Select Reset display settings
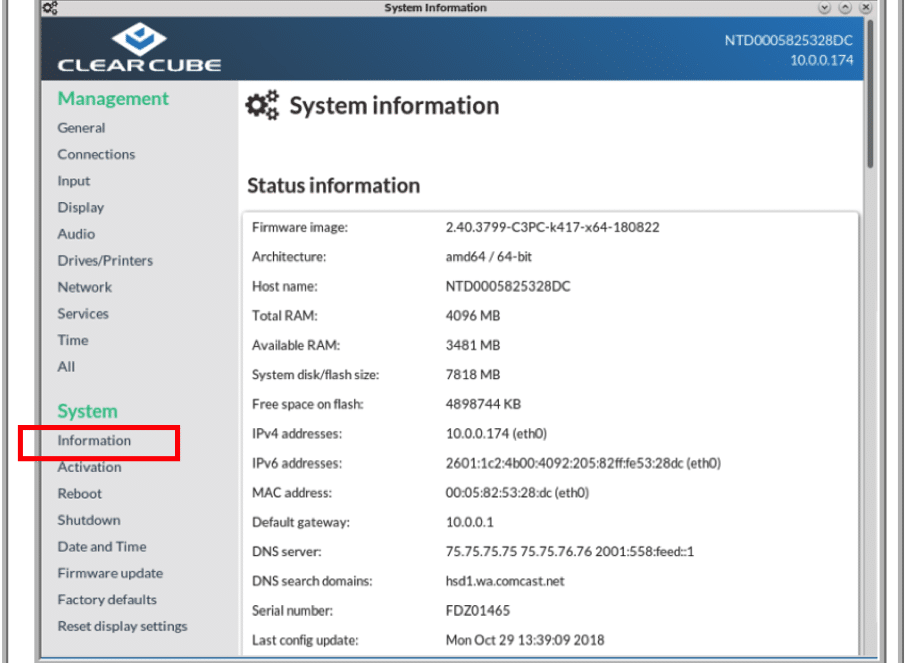905x663 pixels. (x=122, y=626)
